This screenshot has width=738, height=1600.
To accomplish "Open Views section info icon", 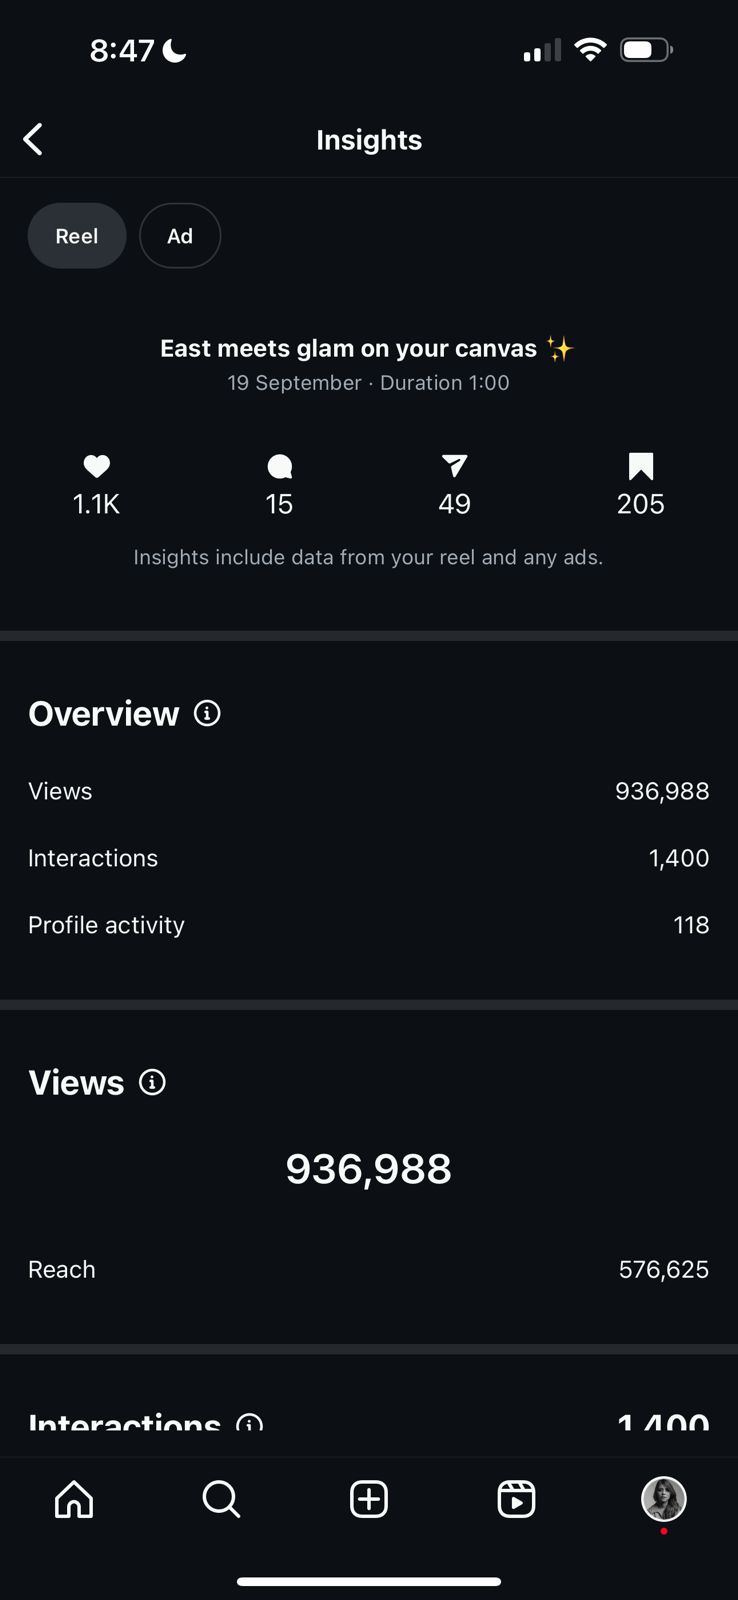I will pos(152,1082).
